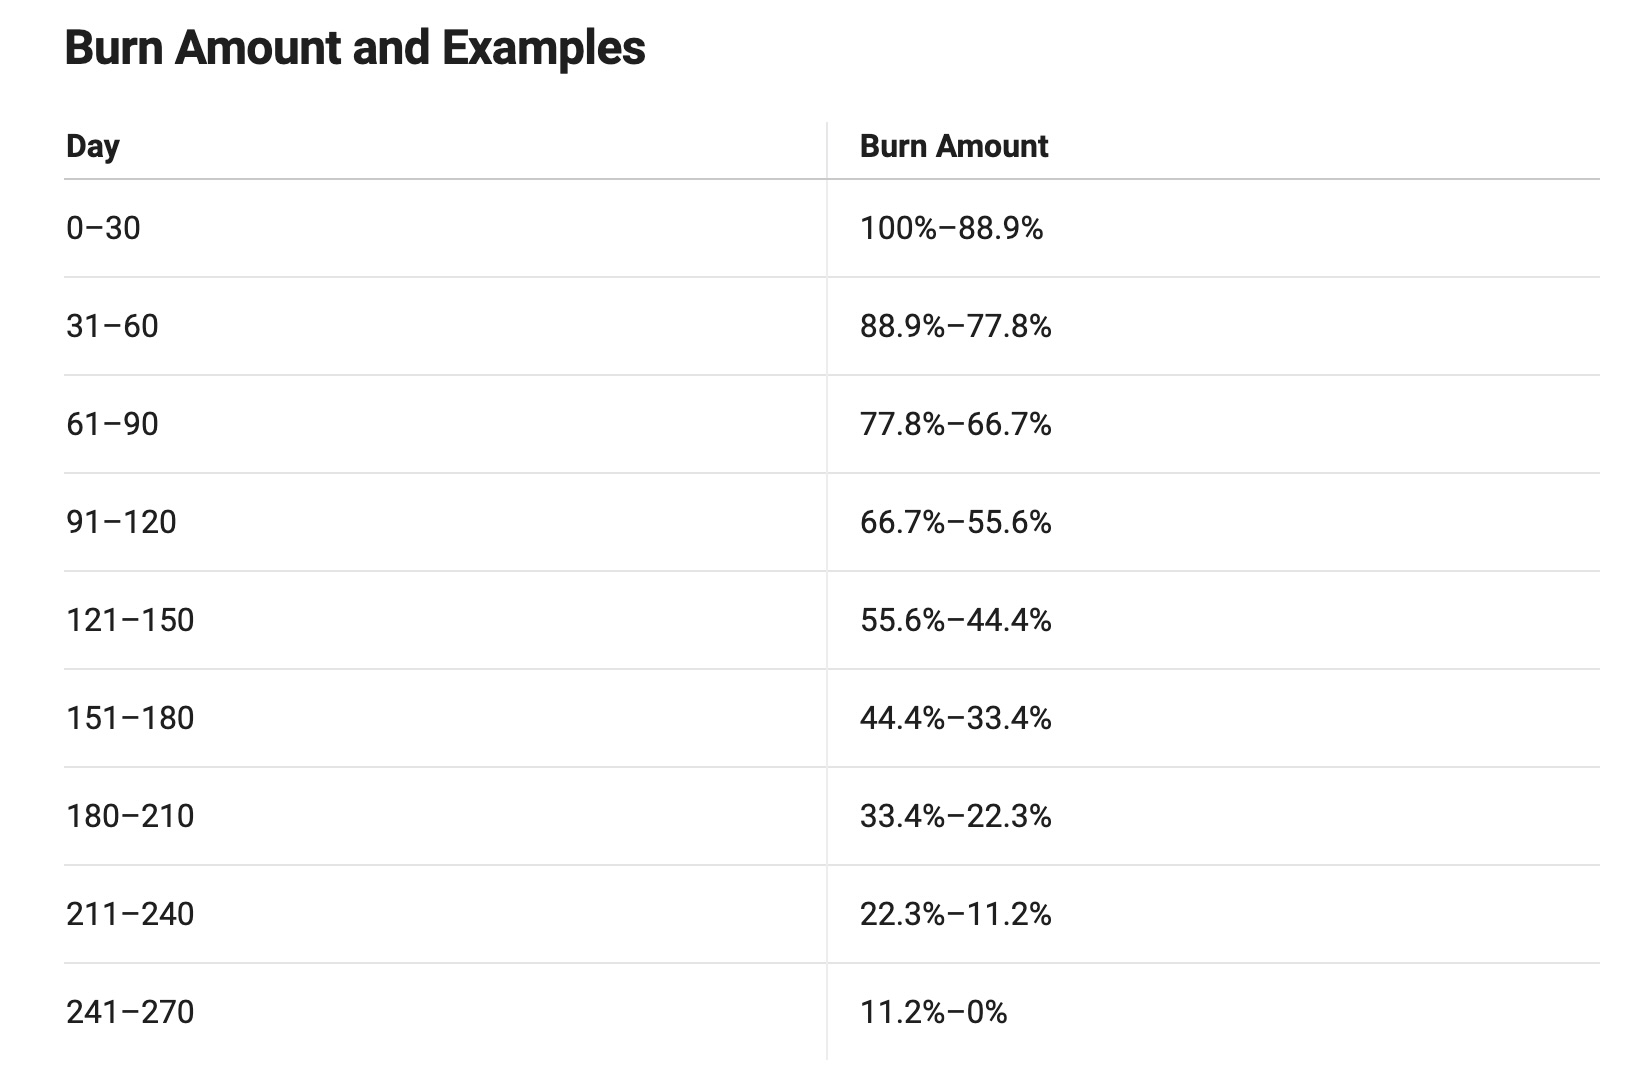Image resolution: width=1628 pixels, height=1082 pixels.
Task: Select the "11.2%–0%" burn amount cell
Action: [933, 1012]
